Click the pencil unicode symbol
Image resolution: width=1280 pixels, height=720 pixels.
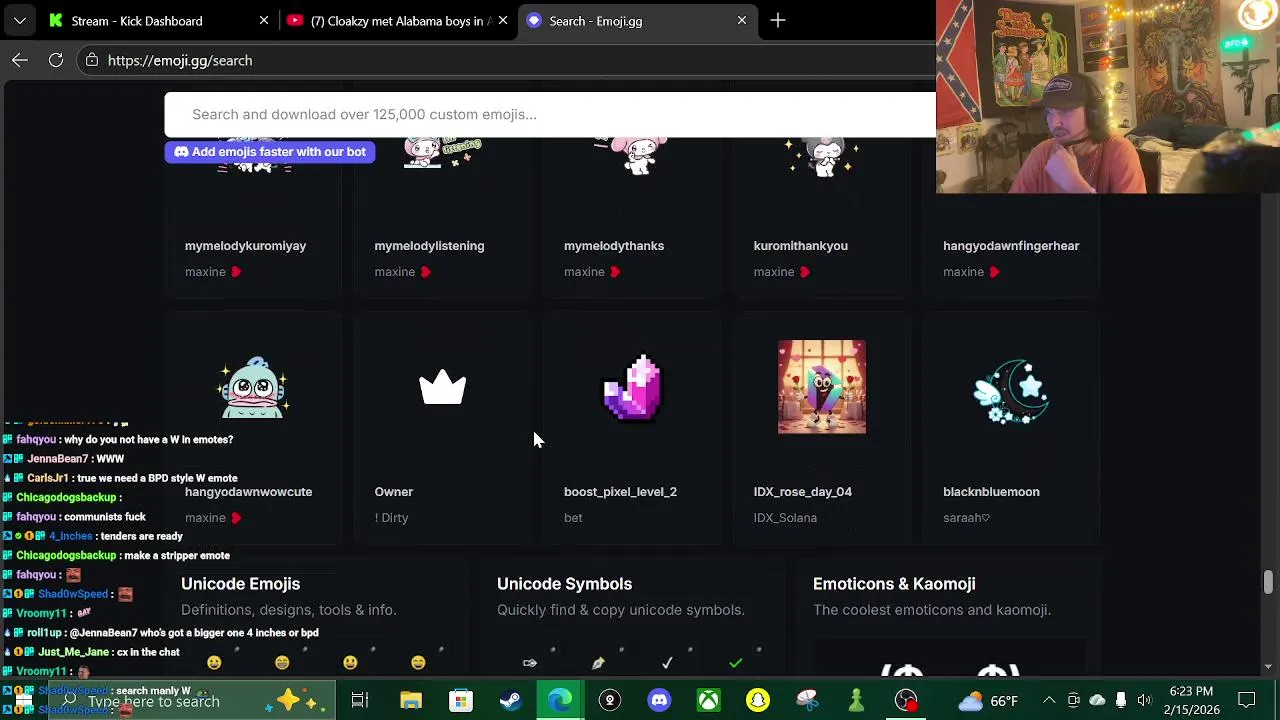598,662
